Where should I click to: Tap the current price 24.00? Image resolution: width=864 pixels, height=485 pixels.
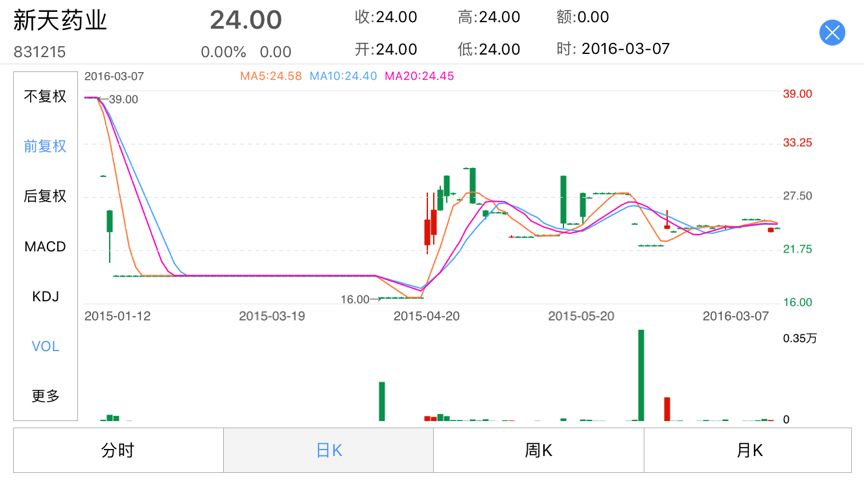246,20
